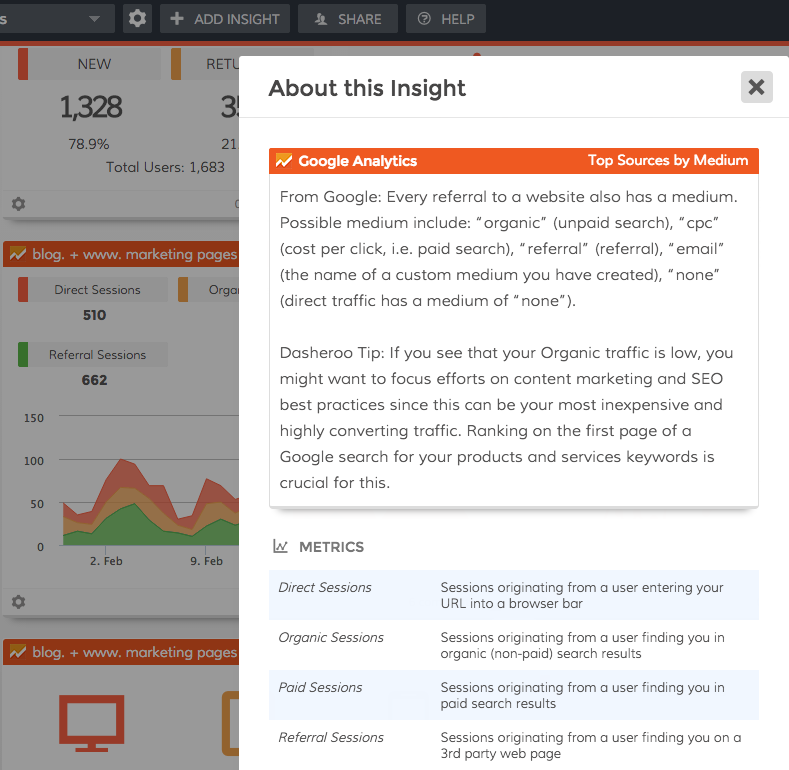The height and width of the screenshot is (770, 789).
Task: Open the HELP menu item
Action: (x=446, y=19)
